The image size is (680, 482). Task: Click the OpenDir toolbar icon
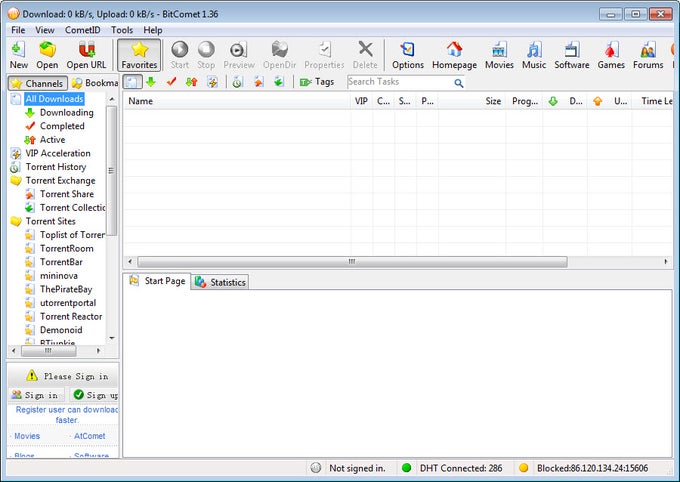pos(279,55)
